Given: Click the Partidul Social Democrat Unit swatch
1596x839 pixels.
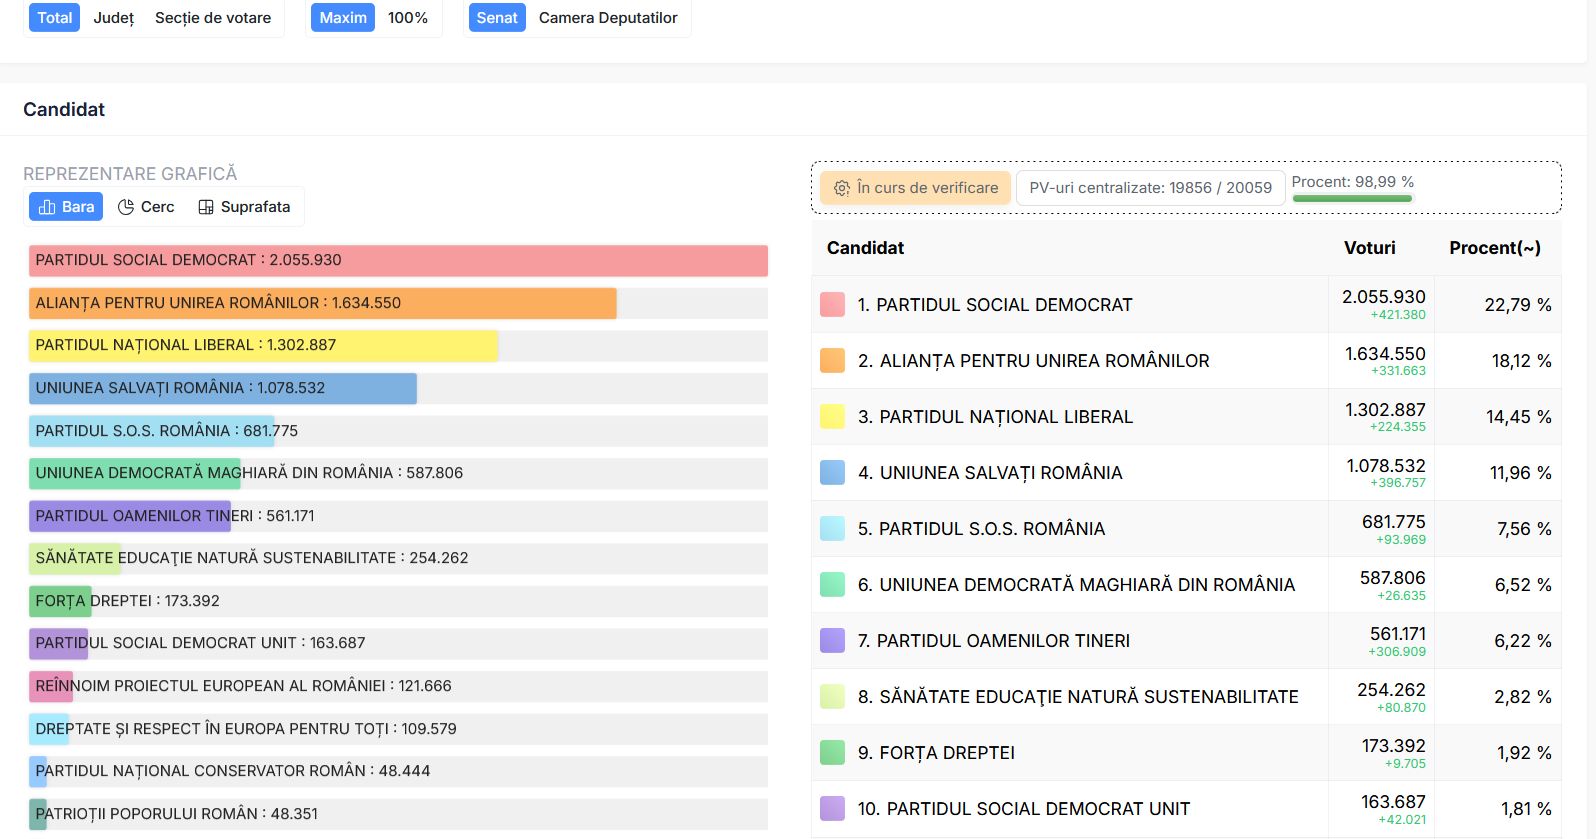Looking at the screenshot, I should coord(832,809).
